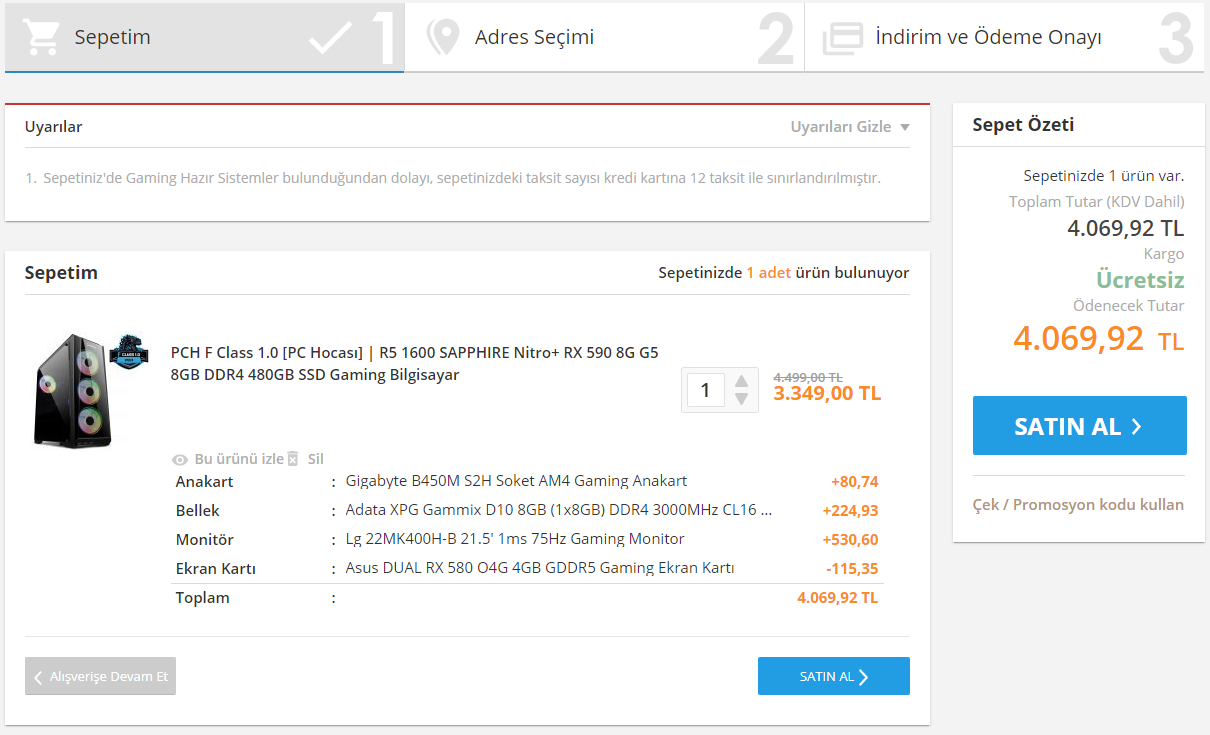Click the Uyarılar heading

tap(54, 127)
